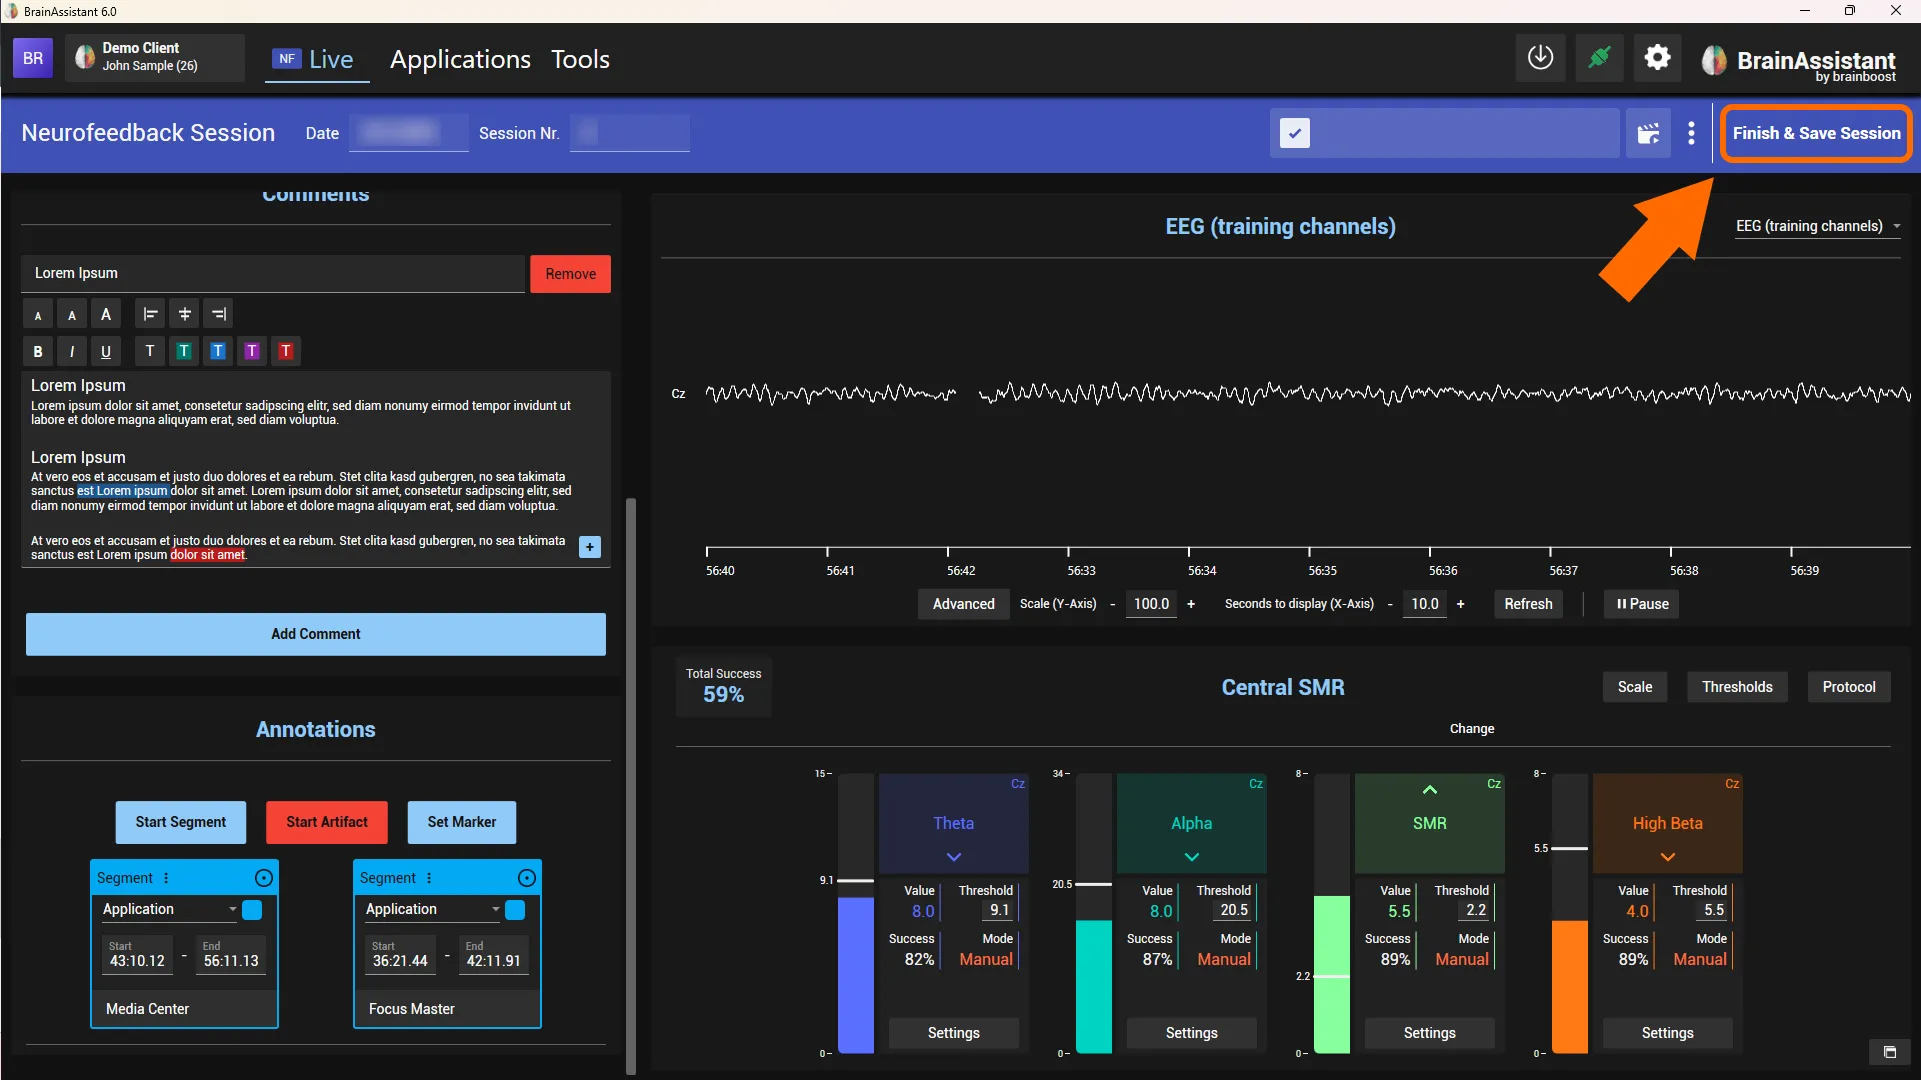Click the green device connection plug icon
Image resolution: width=1921 pixels, height=1080 pixels.
[1599, 58]
